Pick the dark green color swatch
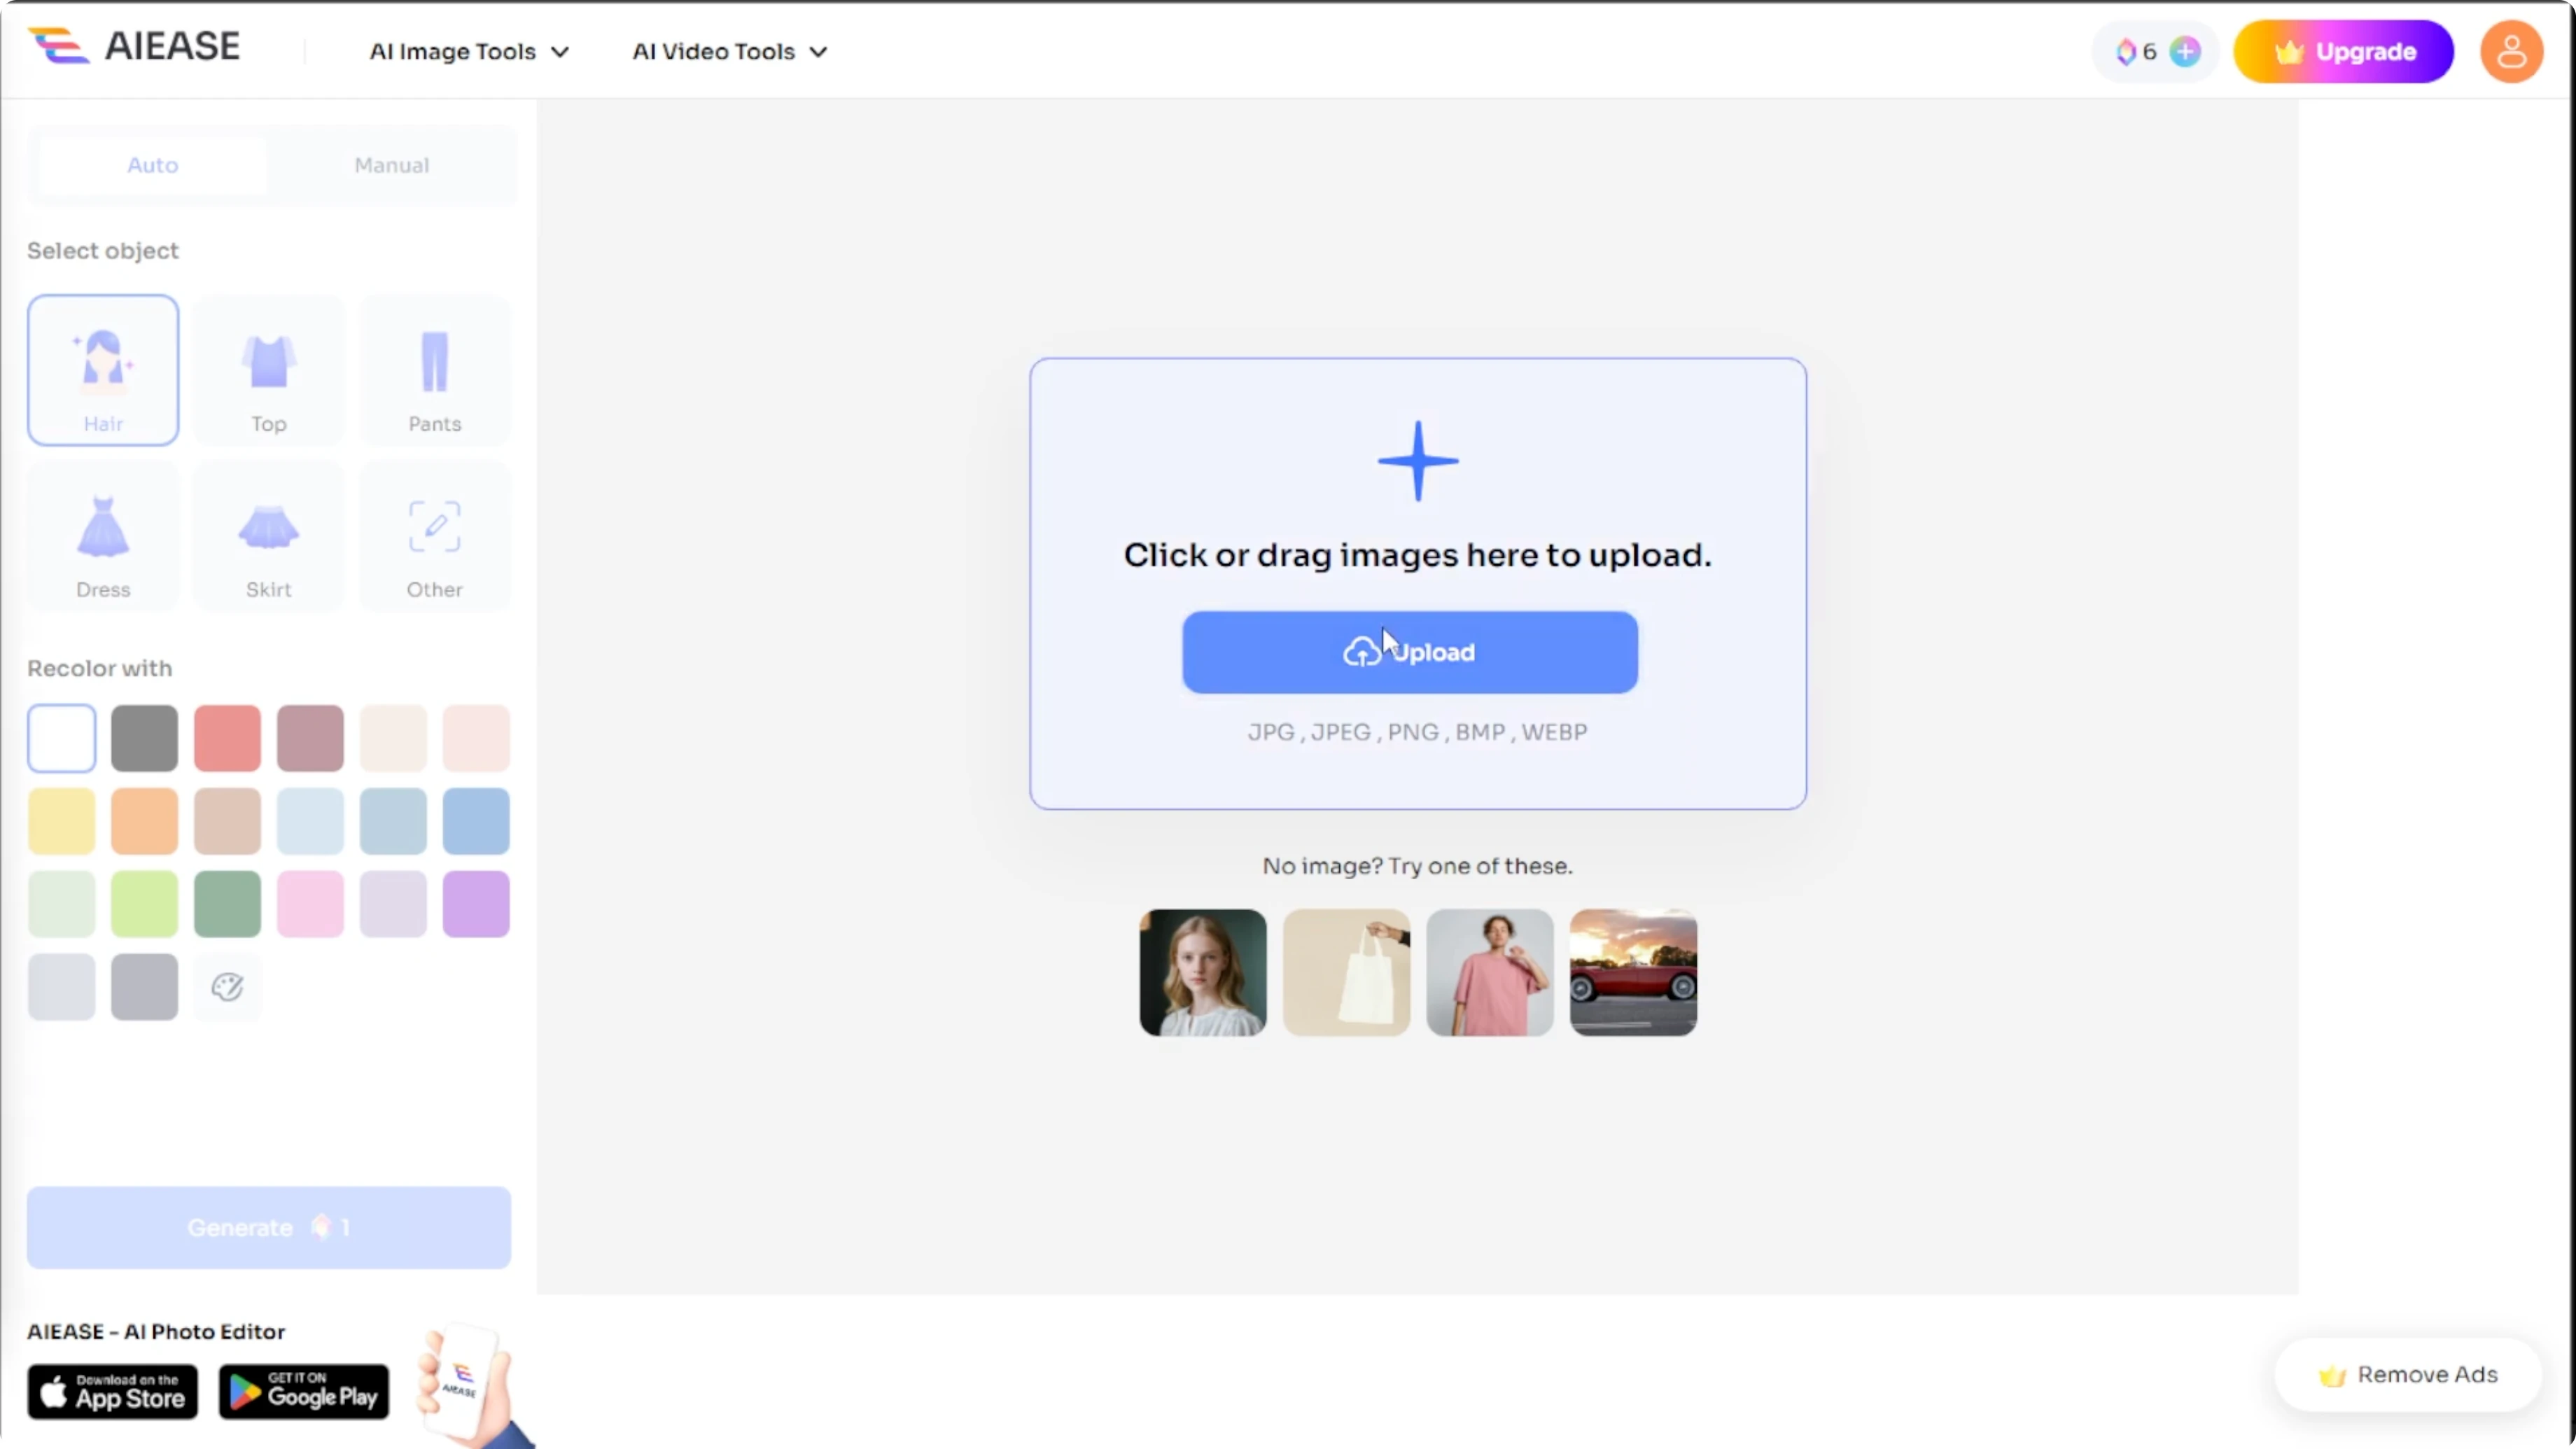Viewport: 2576px width, 1449px height. pyautogui.click(x=227, y=904)
